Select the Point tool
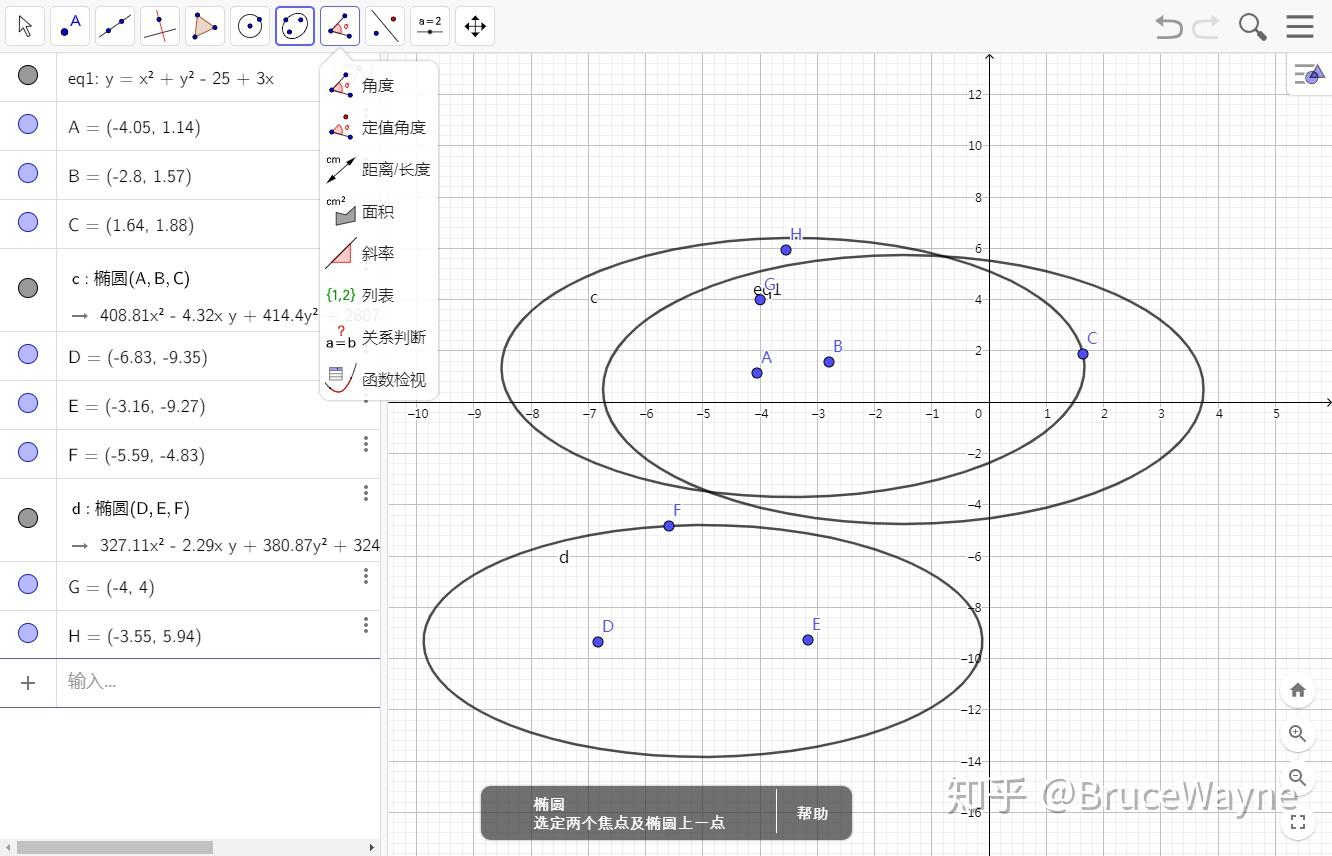Image resolution: width=1332 pixels, height=856 pixels. (70, 26)
